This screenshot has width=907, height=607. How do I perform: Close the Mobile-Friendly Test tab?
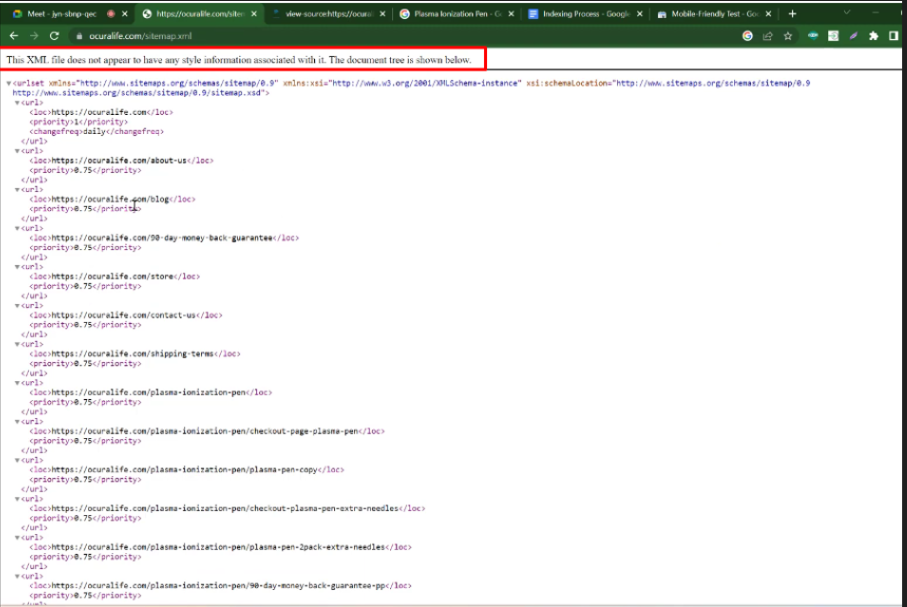[768, 13]
